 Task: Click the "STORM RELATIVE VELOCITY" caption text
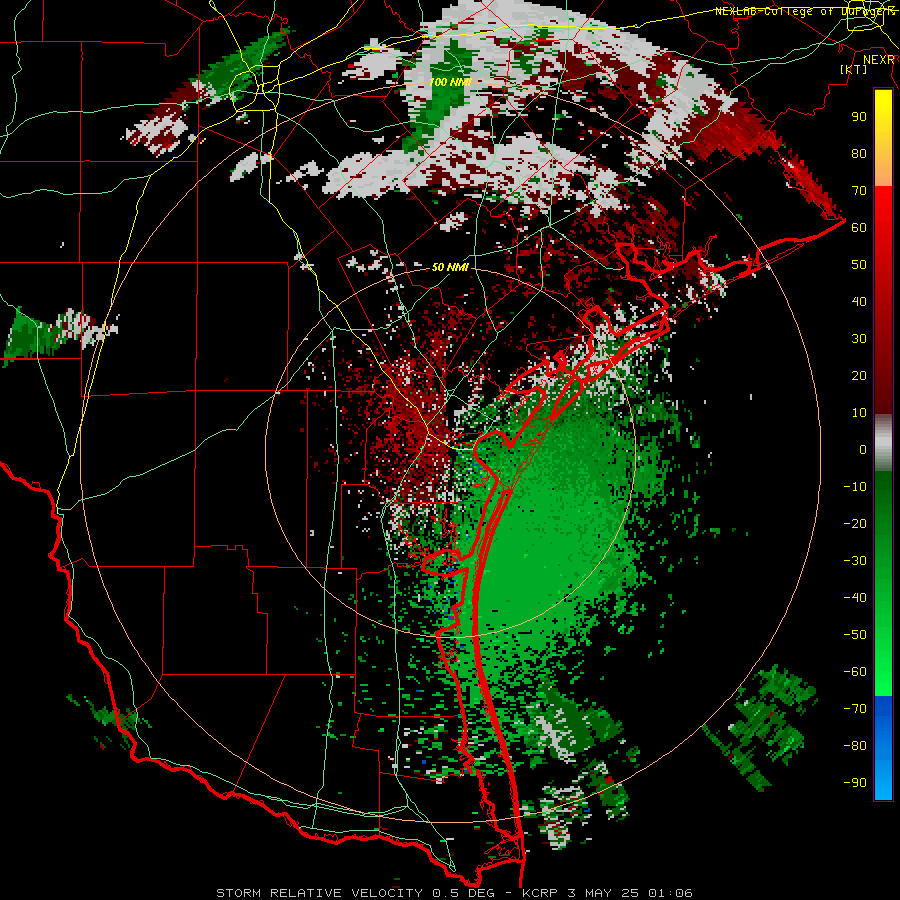pos(319,893)
